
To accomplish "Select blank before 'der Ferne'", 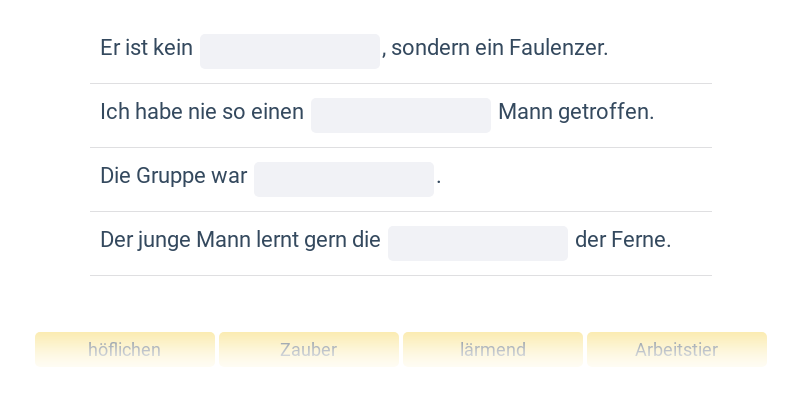I will click(478, 243).
